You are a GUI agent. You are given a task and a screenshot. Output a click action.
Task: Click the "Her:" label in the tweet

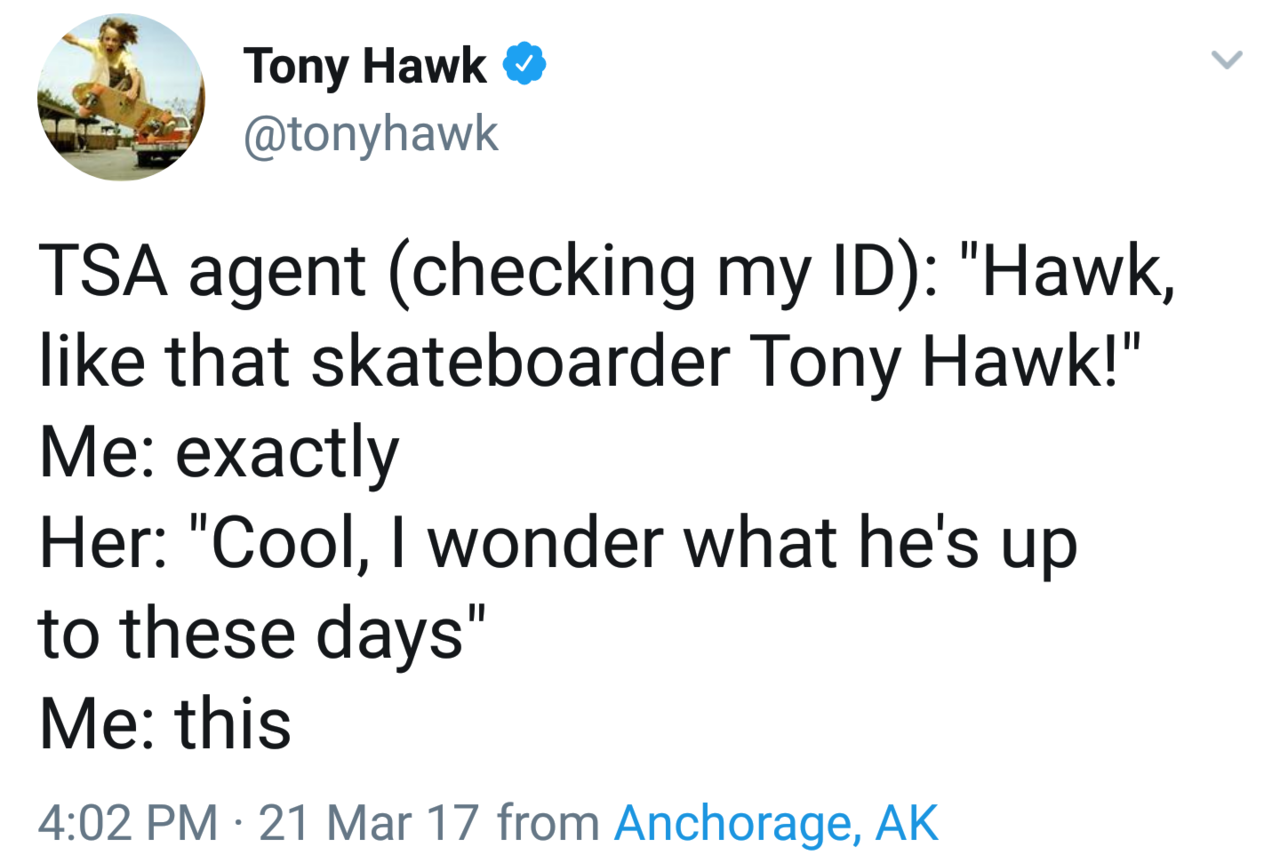pyautogui.click(x=94, y=542)
